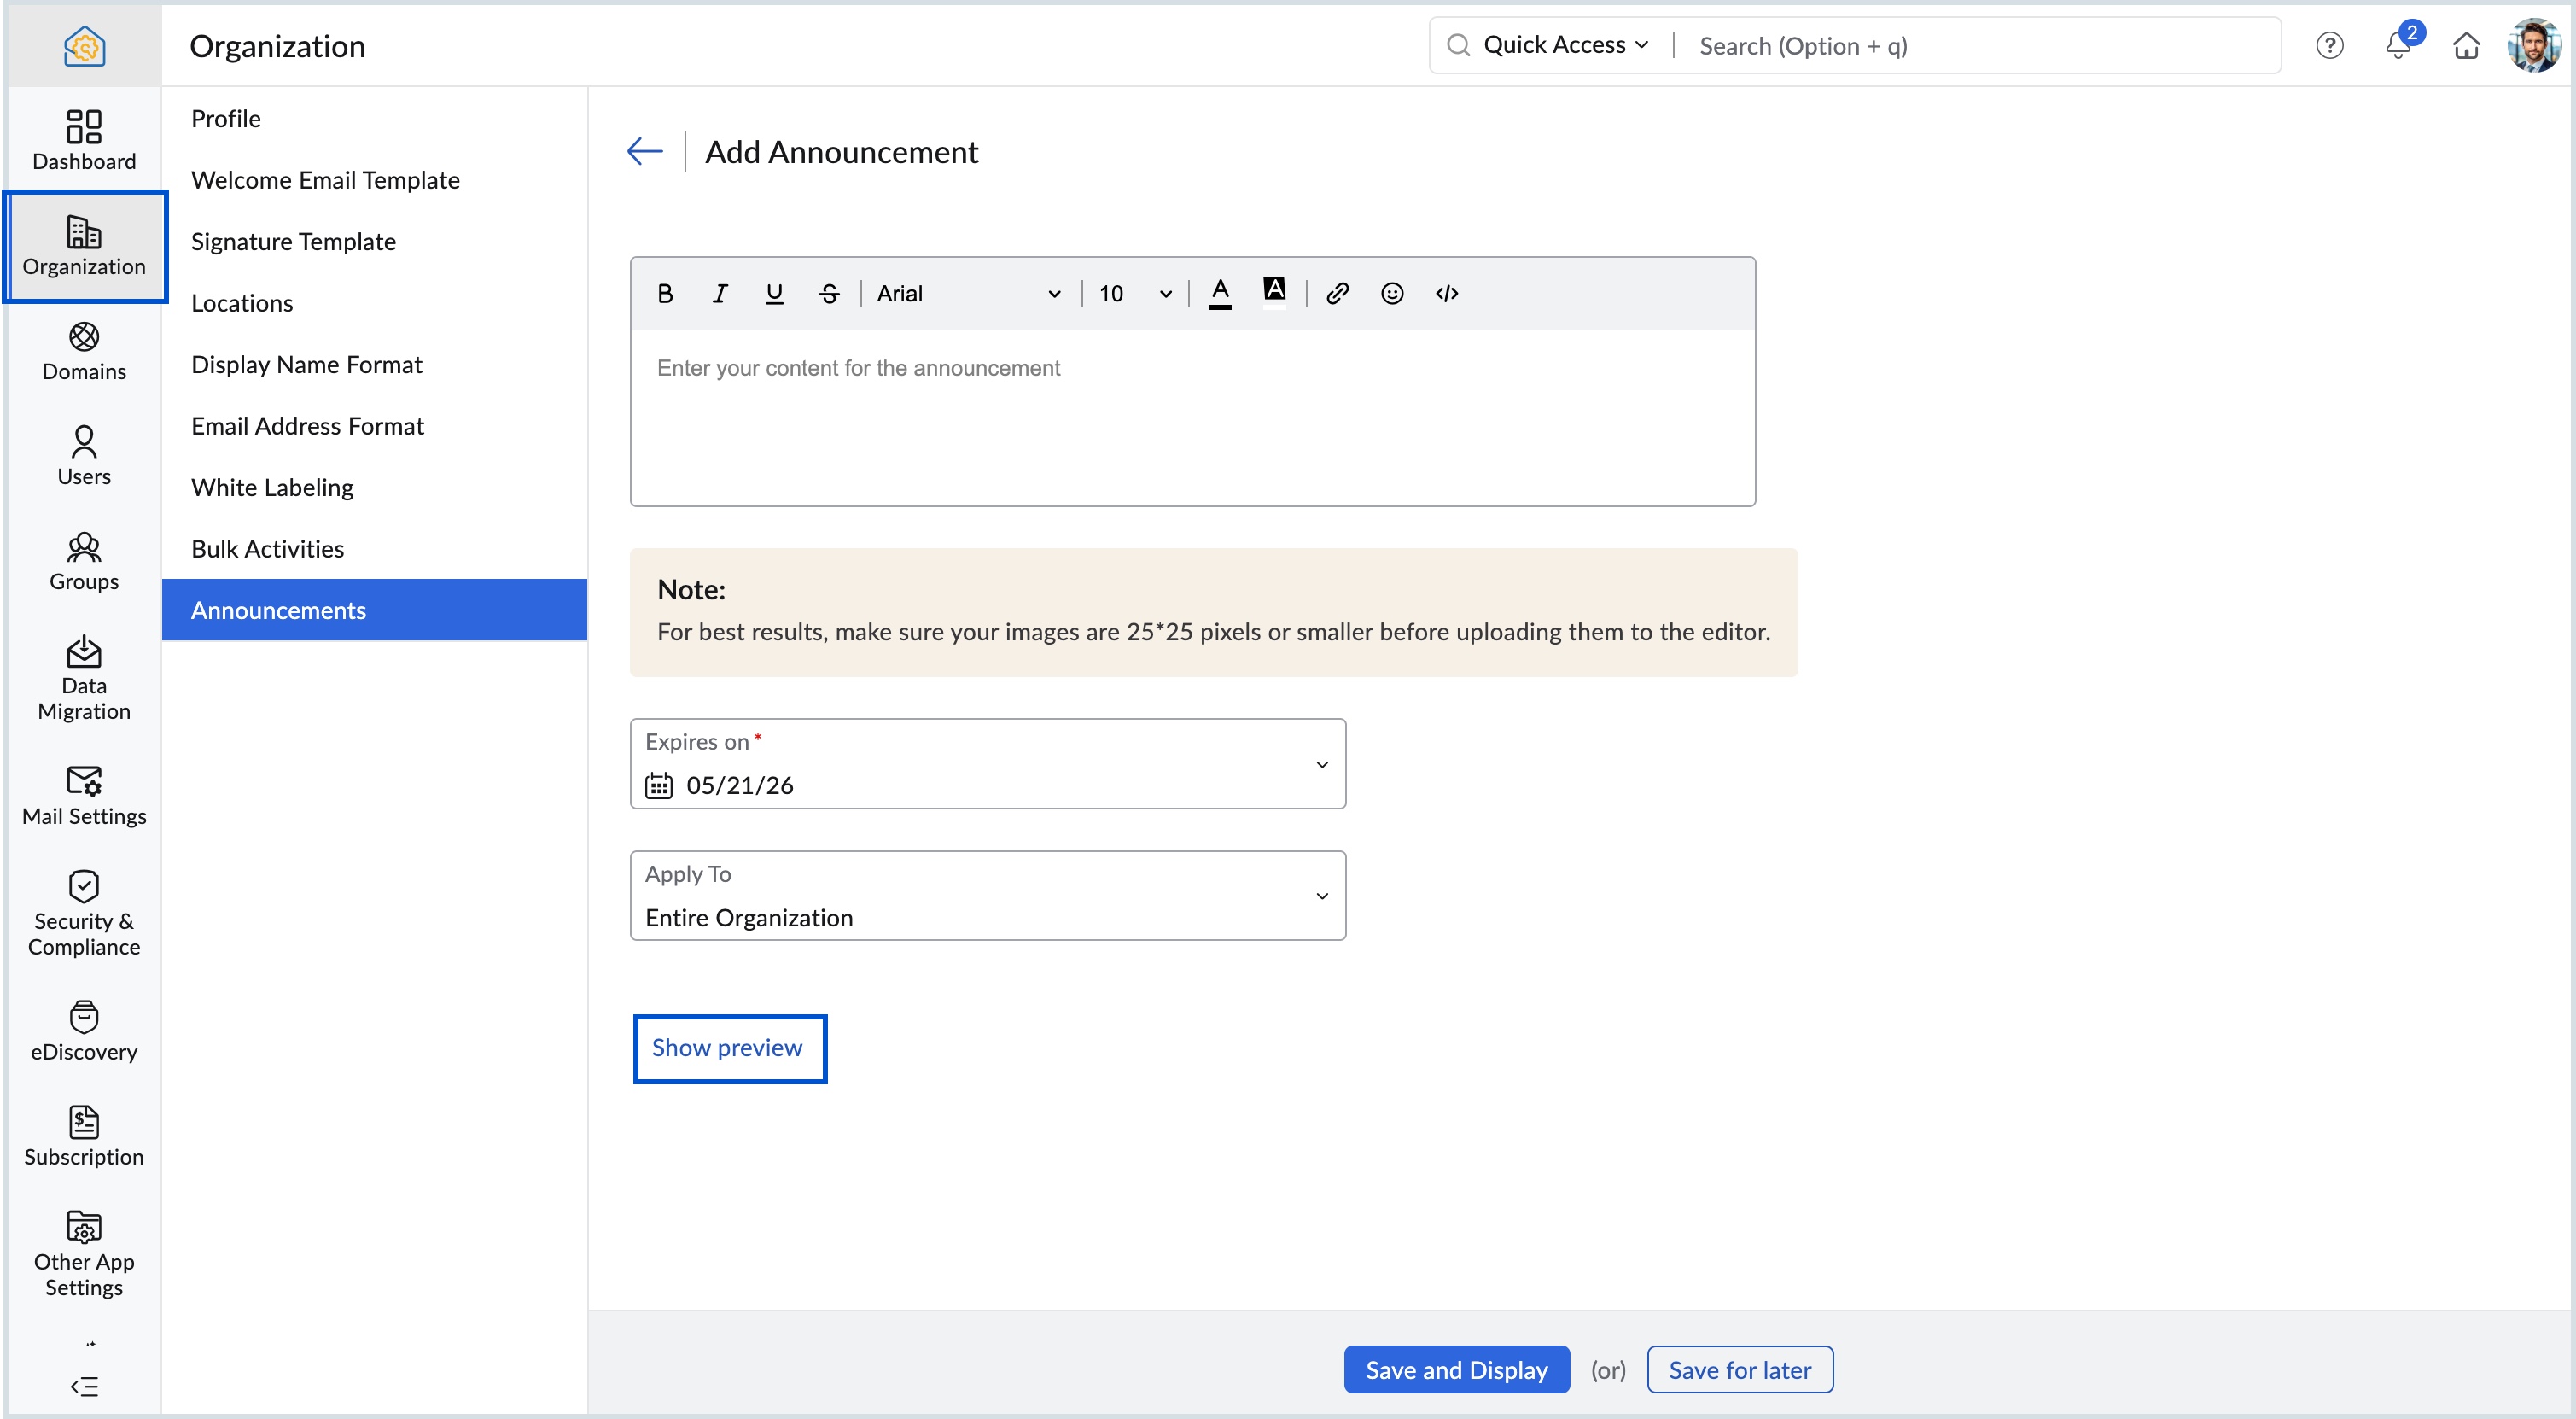Toggle italic formatting in editor
Image resolution: width=2576 pixels, height=1419 pixels.
[x=719, y=293]
